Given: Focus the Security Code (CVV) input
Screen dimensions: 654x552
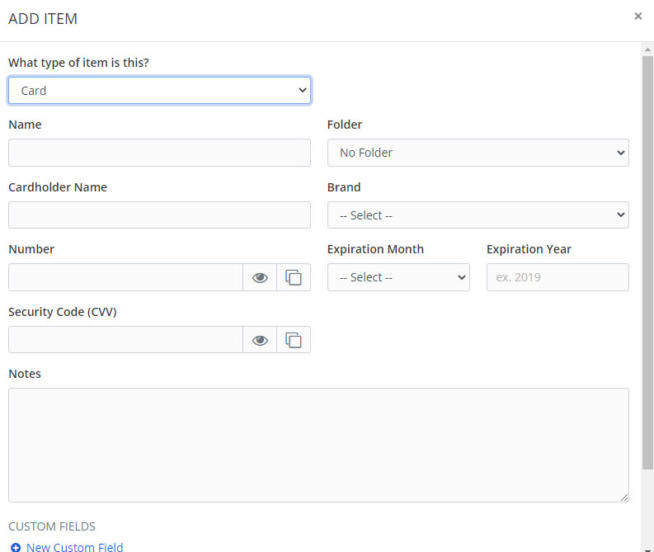Looking at the screenshot, I should (125, 340).
